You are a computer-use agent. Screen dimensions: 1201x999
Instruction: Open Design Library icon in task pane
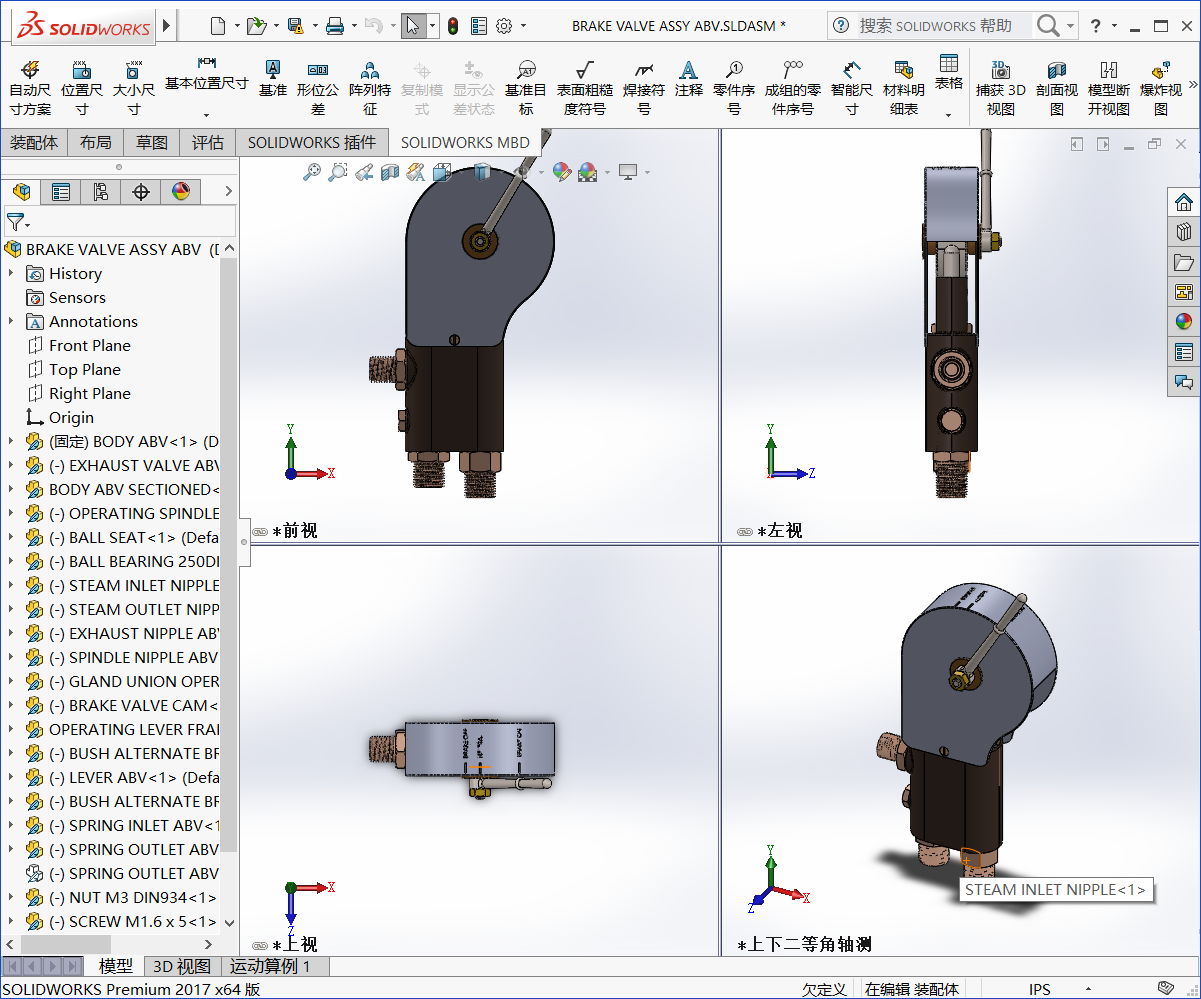pyautogui.click(x=1184, y=232)
